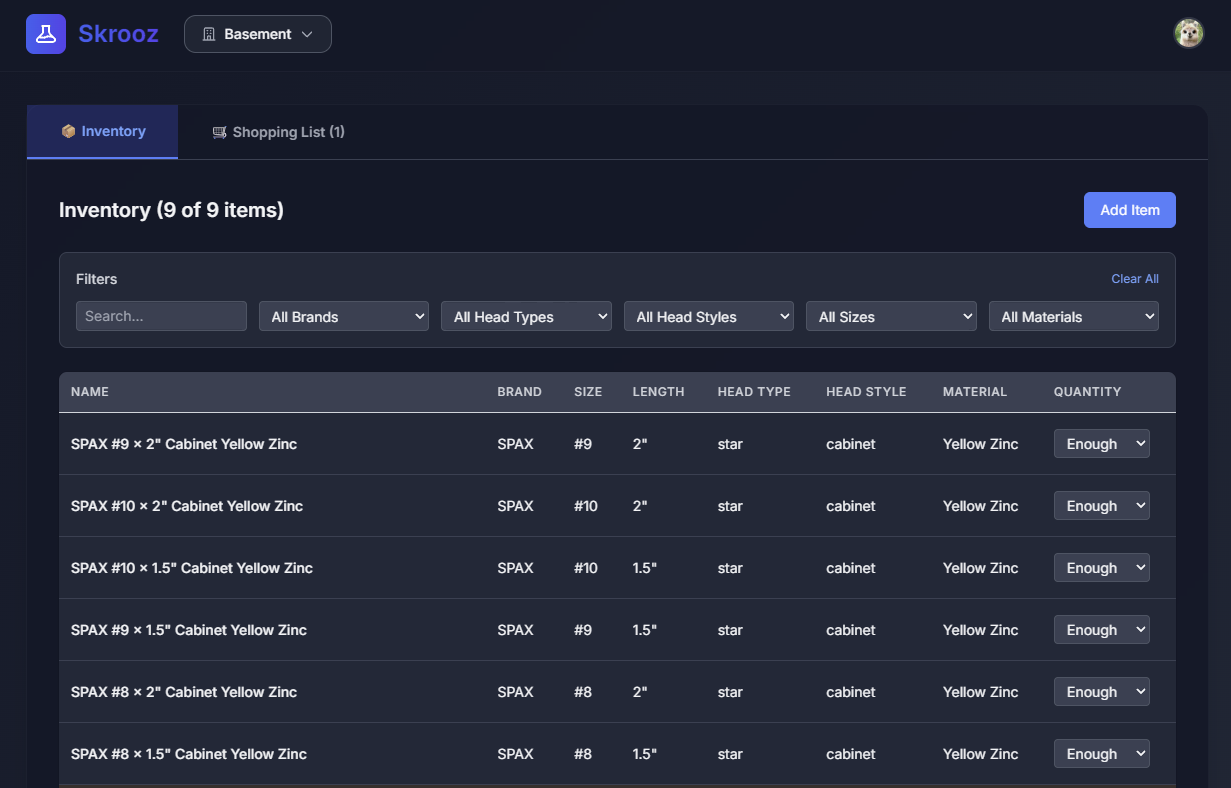Open quantity dropdown for SPAX #10 × 1.5"
Screen dimensions: 1231x788
tap(1101, 568)
